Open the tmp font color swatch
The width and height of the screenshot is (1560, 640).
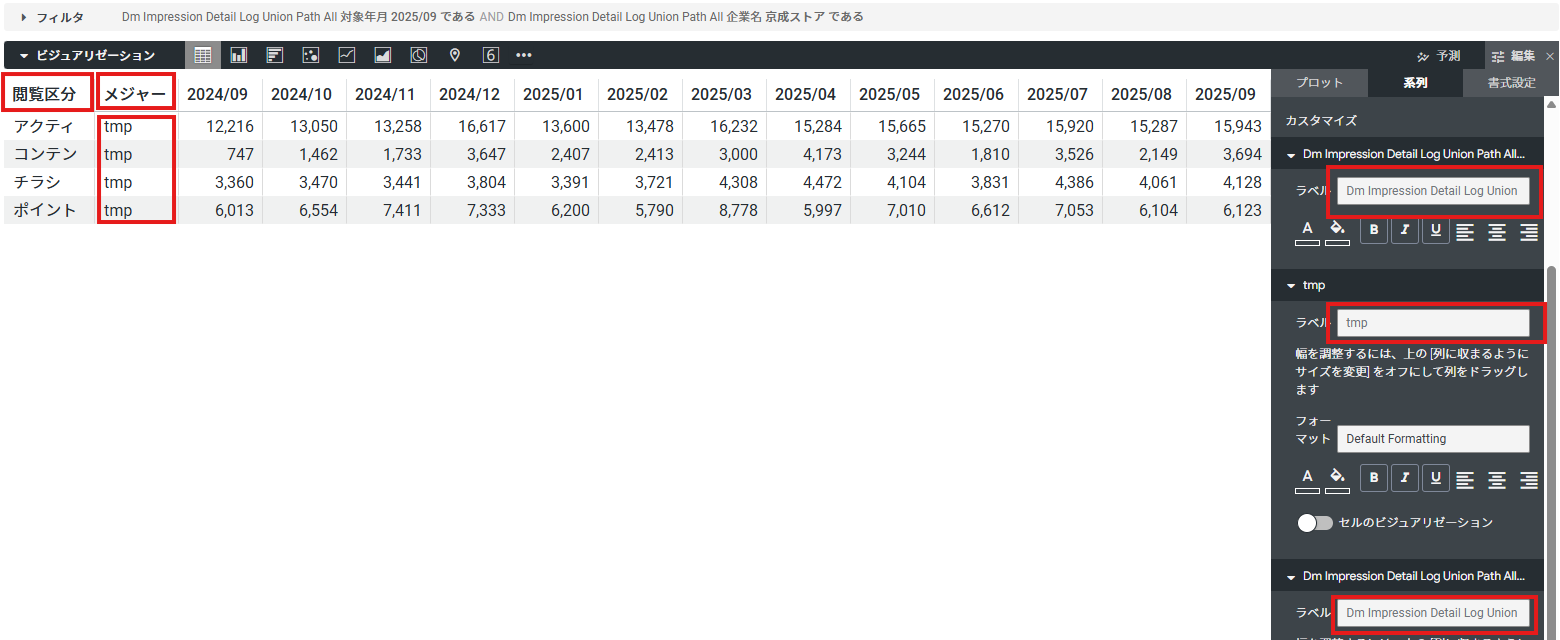(x=1307, y=479)
